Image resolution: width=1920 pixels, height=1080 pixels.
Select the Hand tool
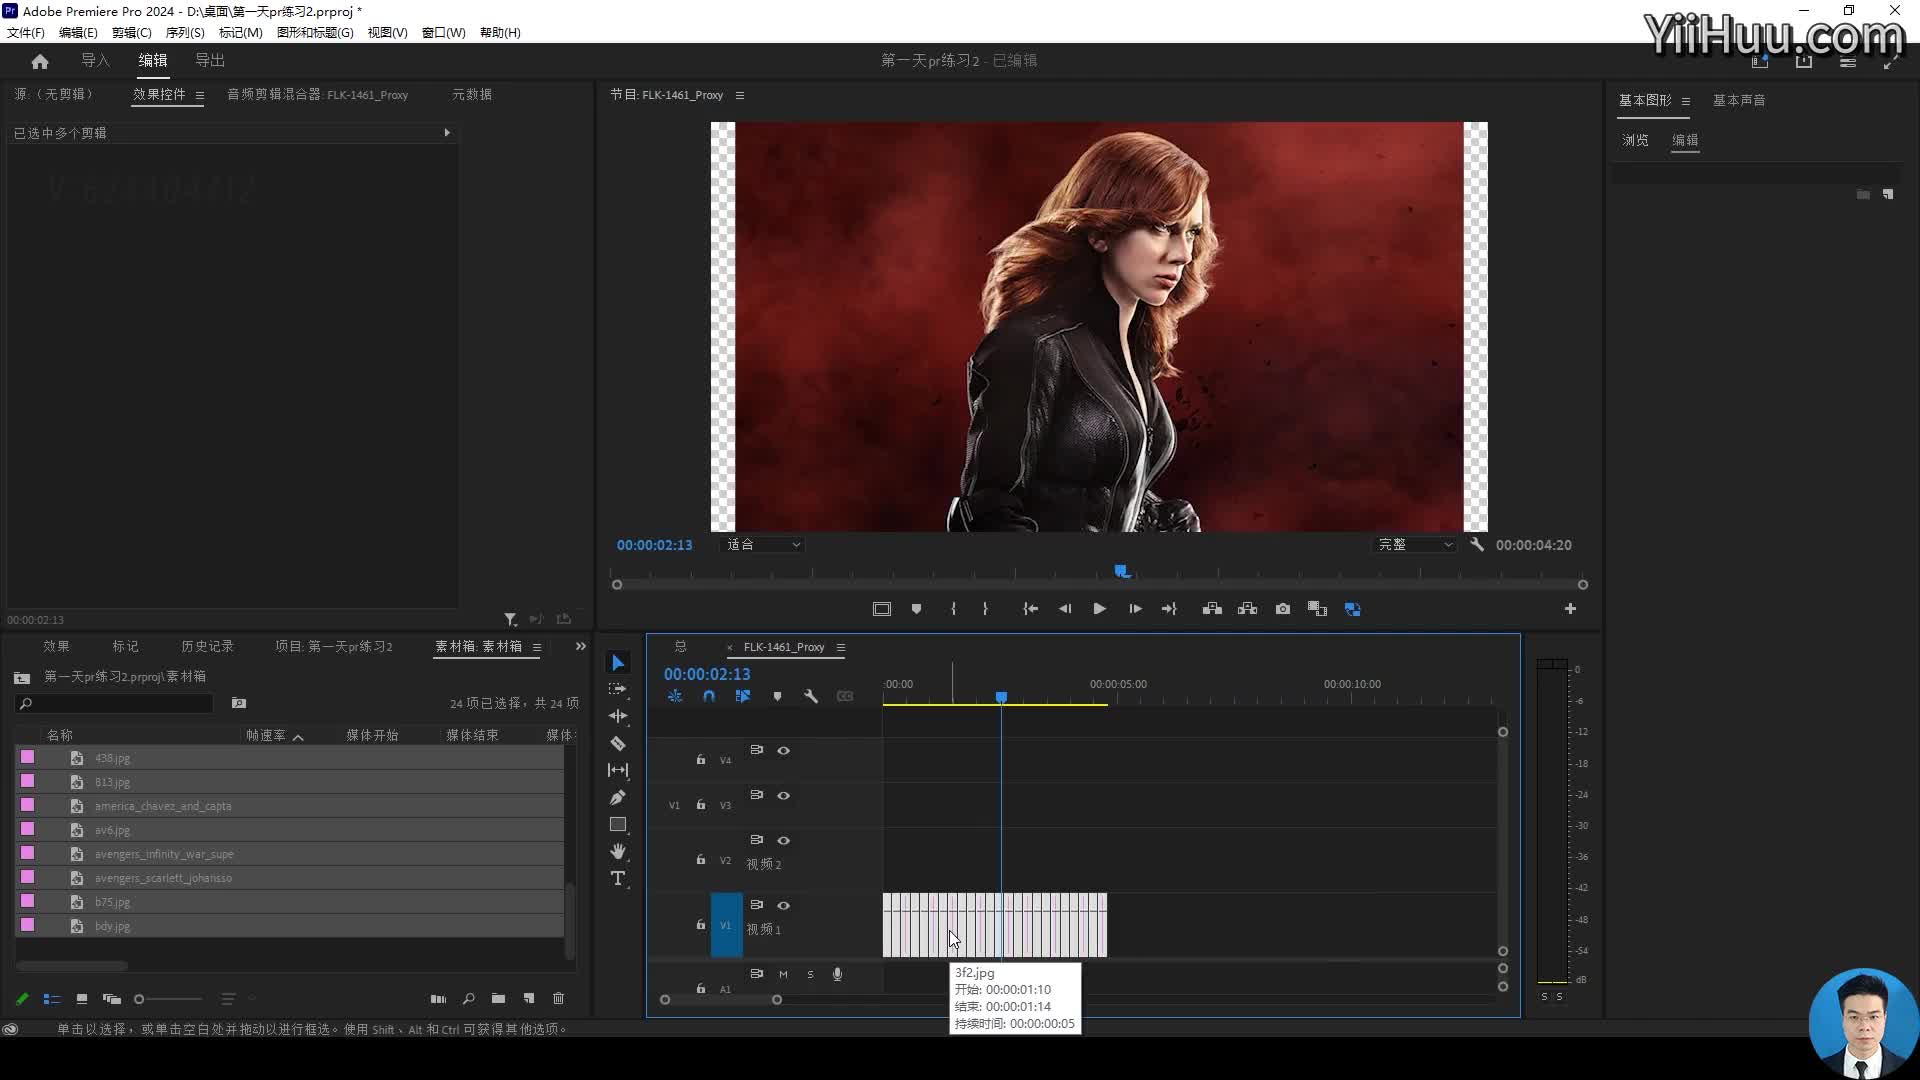(x=618, y=851)
